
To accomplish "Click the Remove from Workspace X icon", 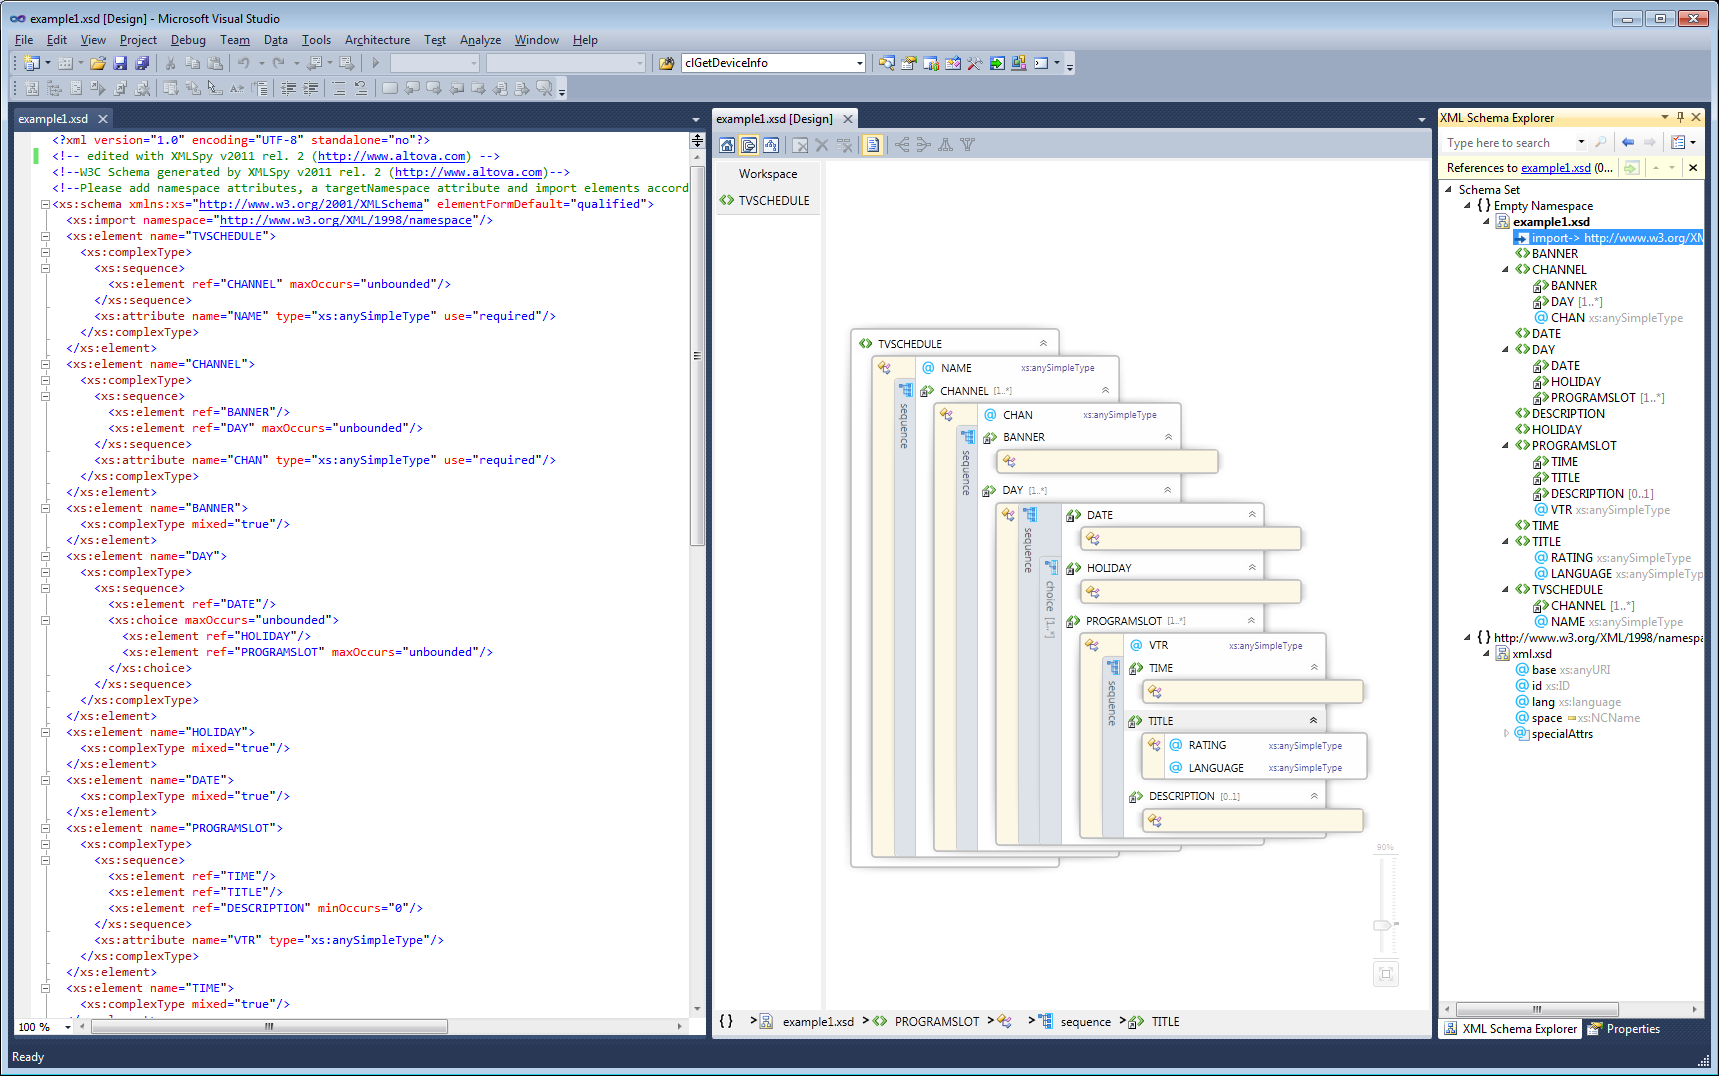I will (822, 145).
